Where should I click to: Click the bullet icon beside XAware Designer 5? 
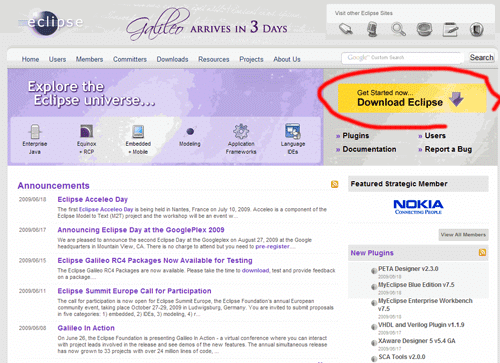374,343
